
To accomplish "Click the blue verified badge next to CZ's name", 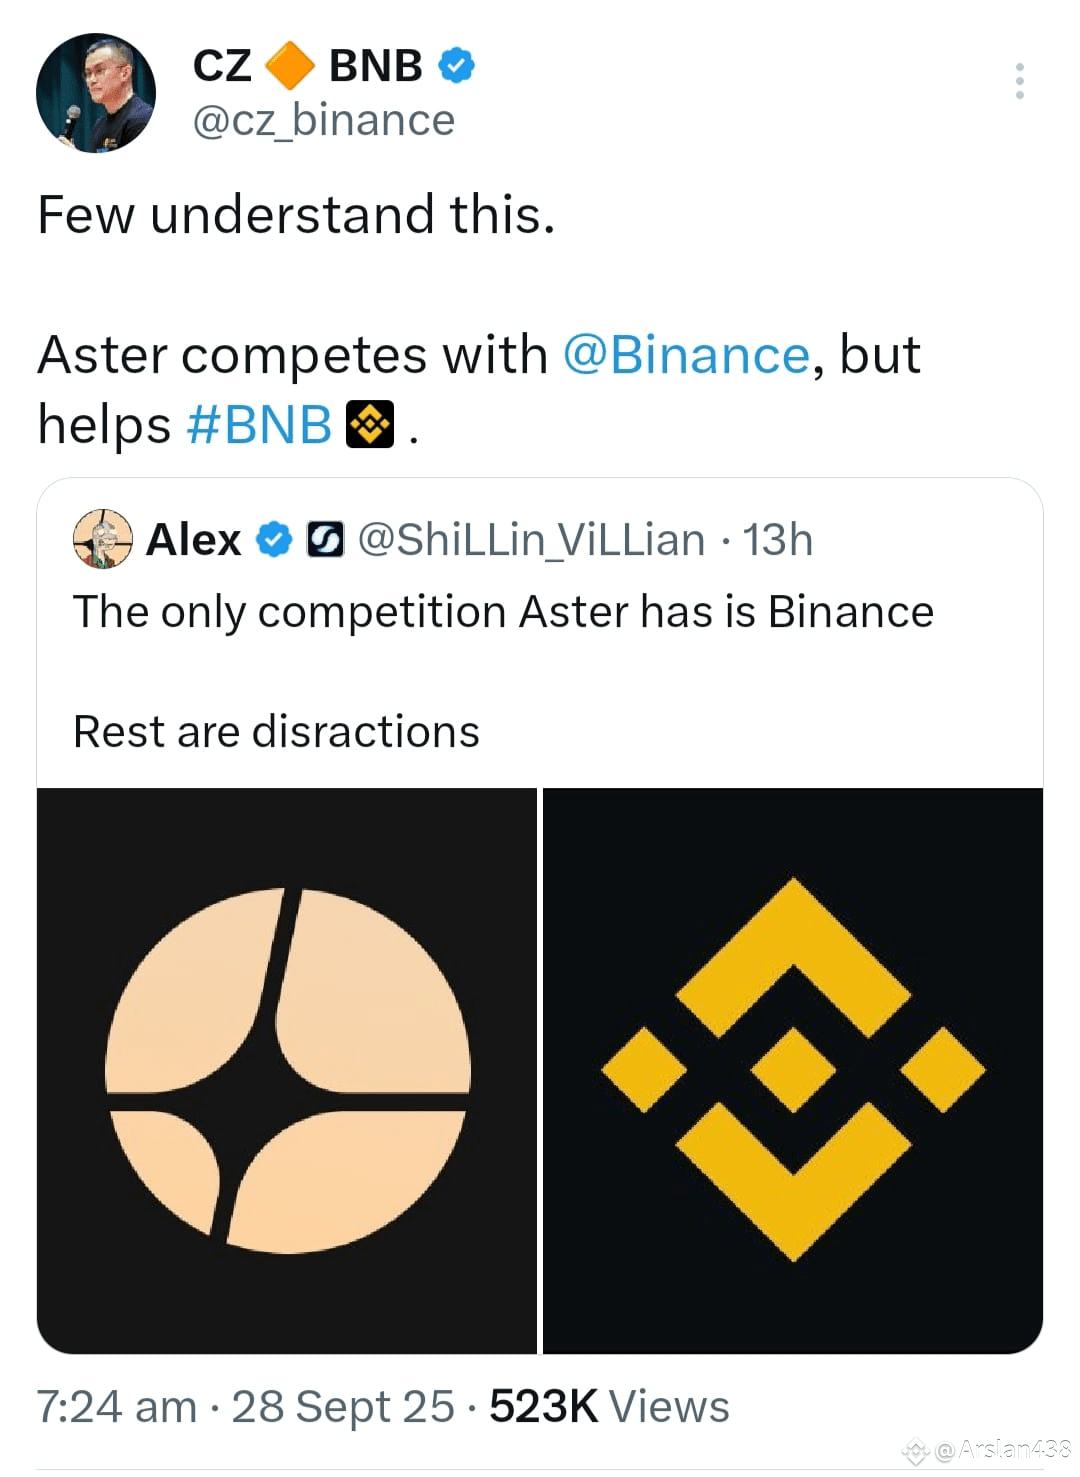I will point(456,64).
